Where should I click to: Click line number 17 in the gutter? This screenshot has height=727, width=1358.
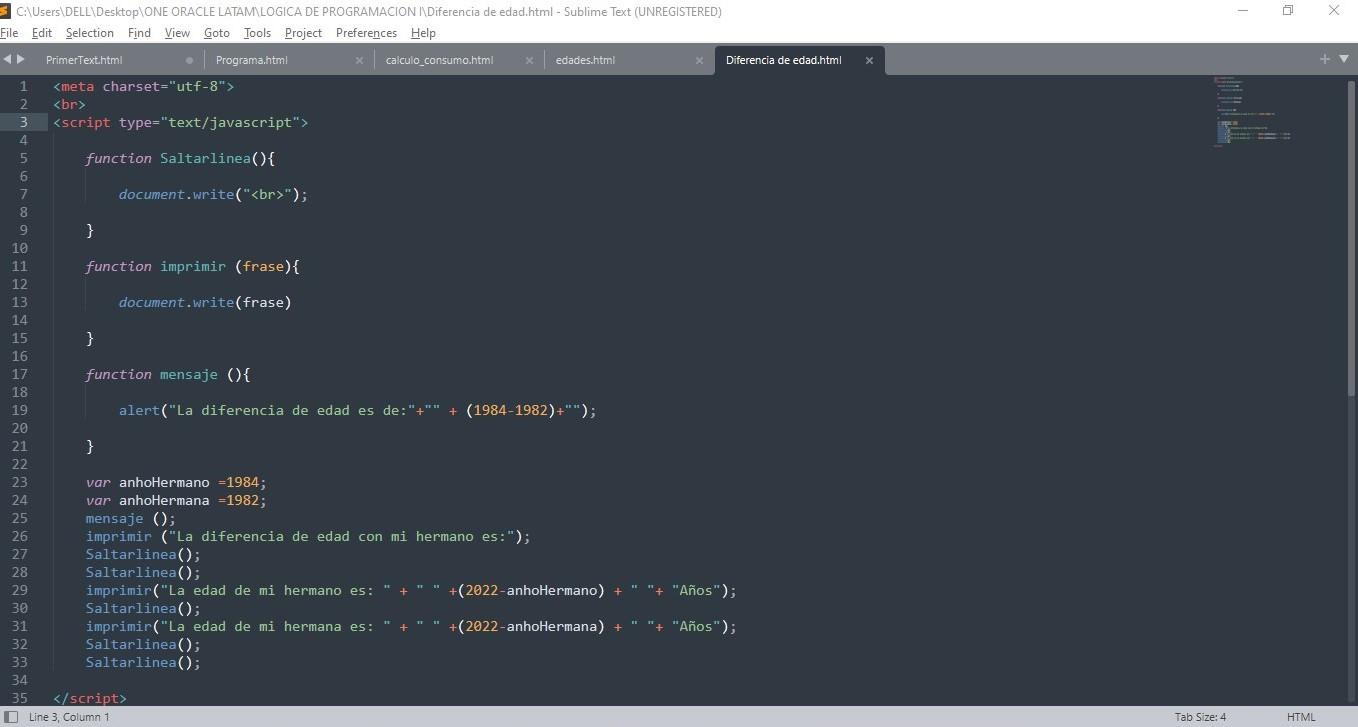(x=20, y=374)
